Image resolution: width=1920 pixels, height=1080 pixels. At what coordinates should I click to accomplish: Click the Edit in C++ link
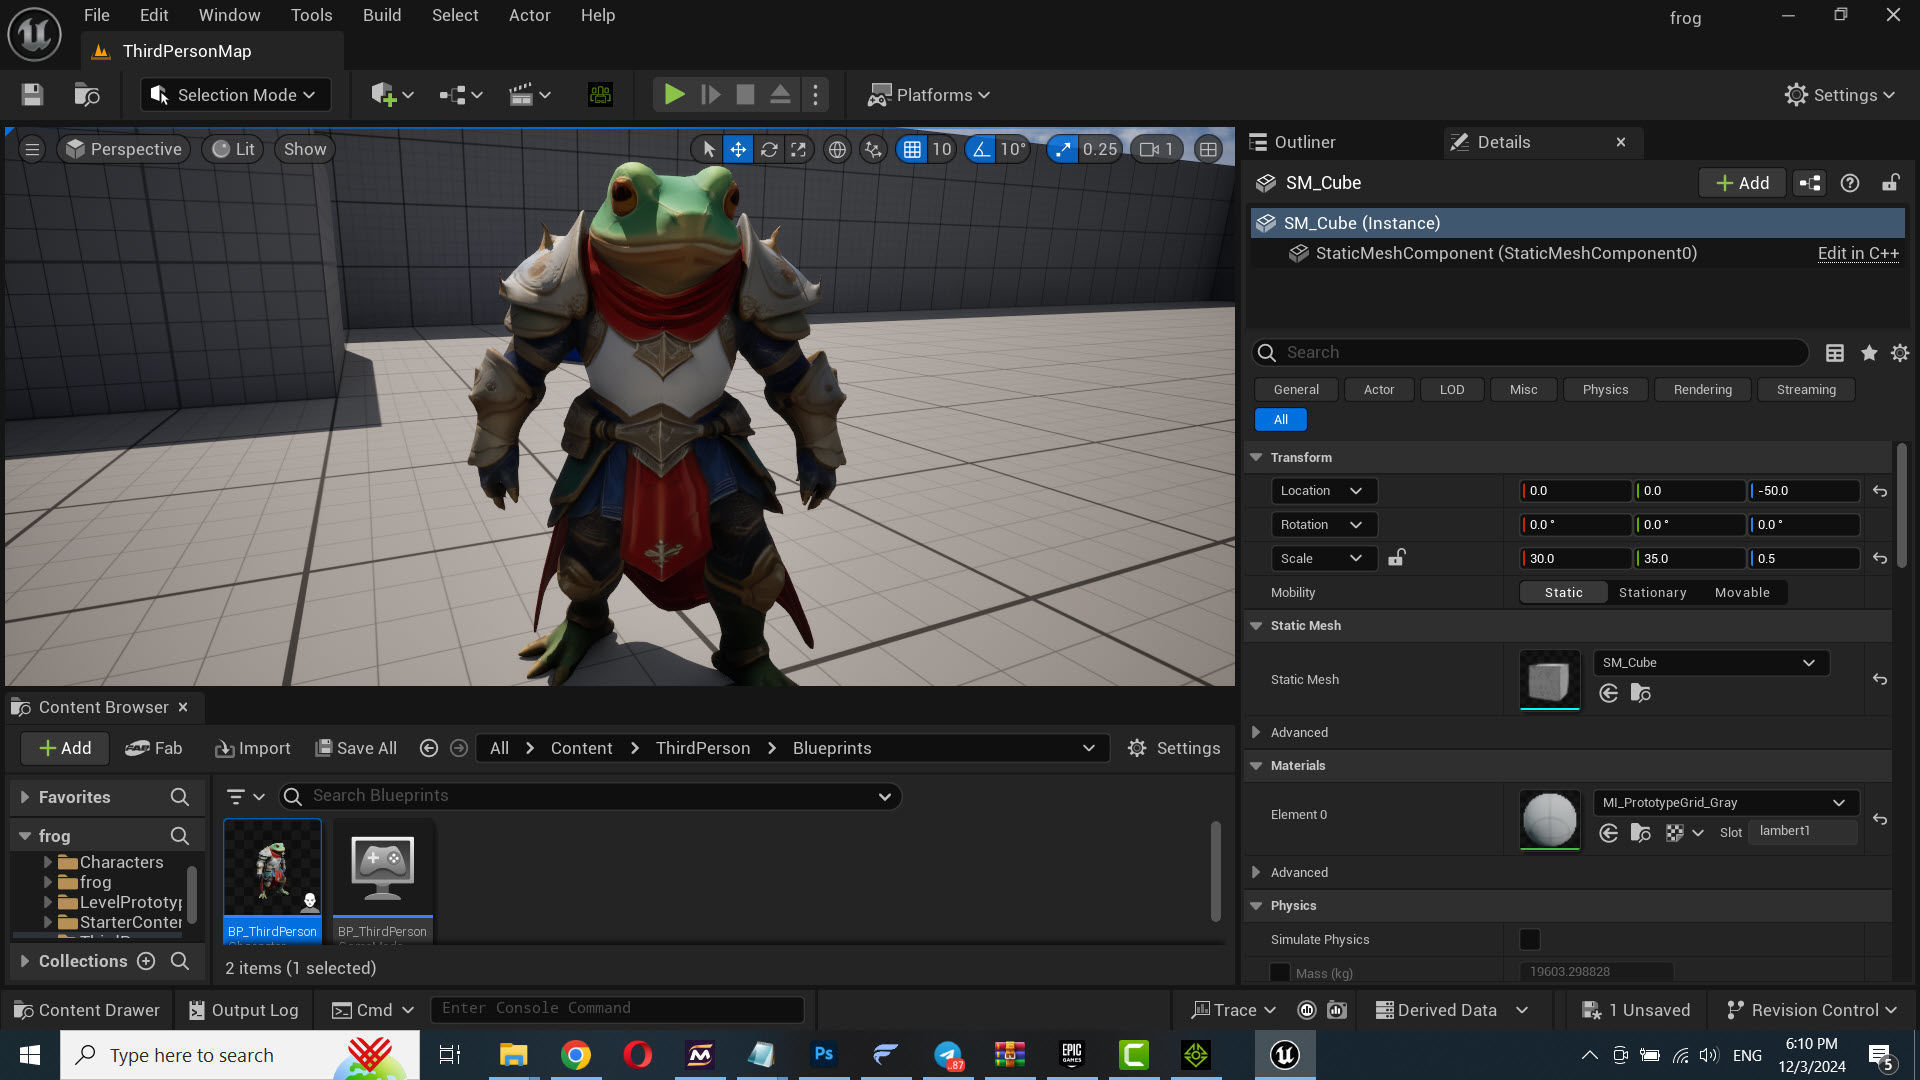click(1858, 254)
